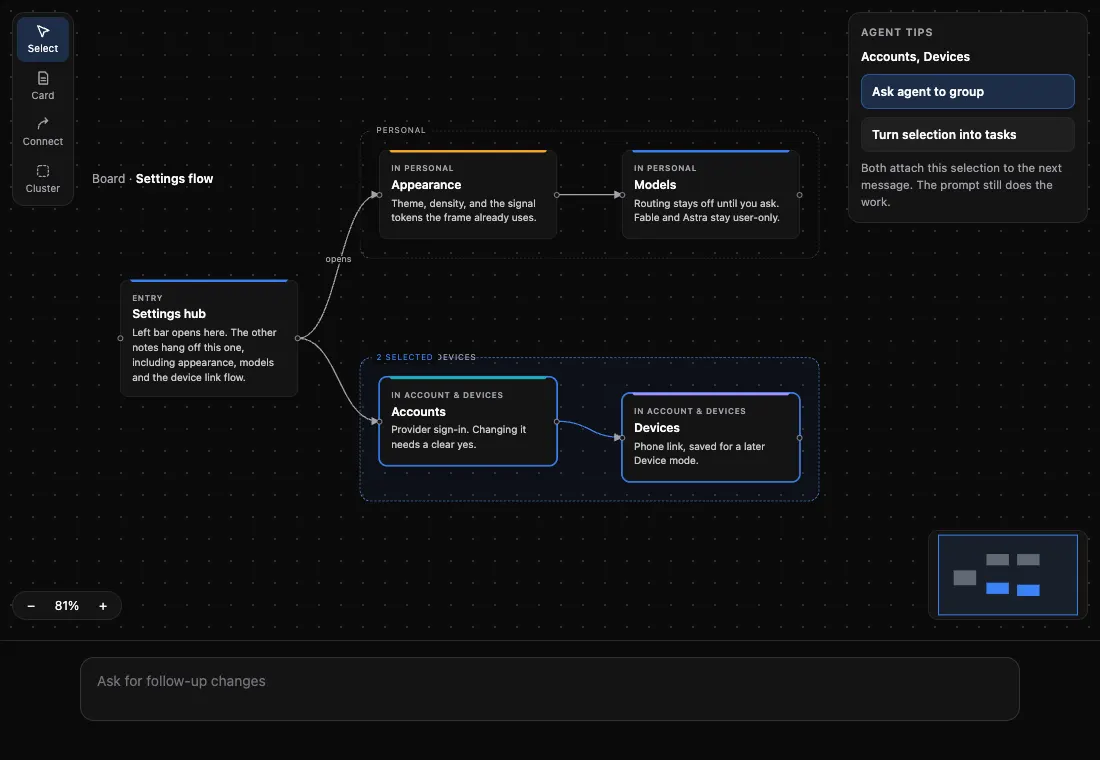This screenshot has width=1100, height=760.
Task: Select the Appearance card
Action: pyautogui.click(x=468, y=194)
